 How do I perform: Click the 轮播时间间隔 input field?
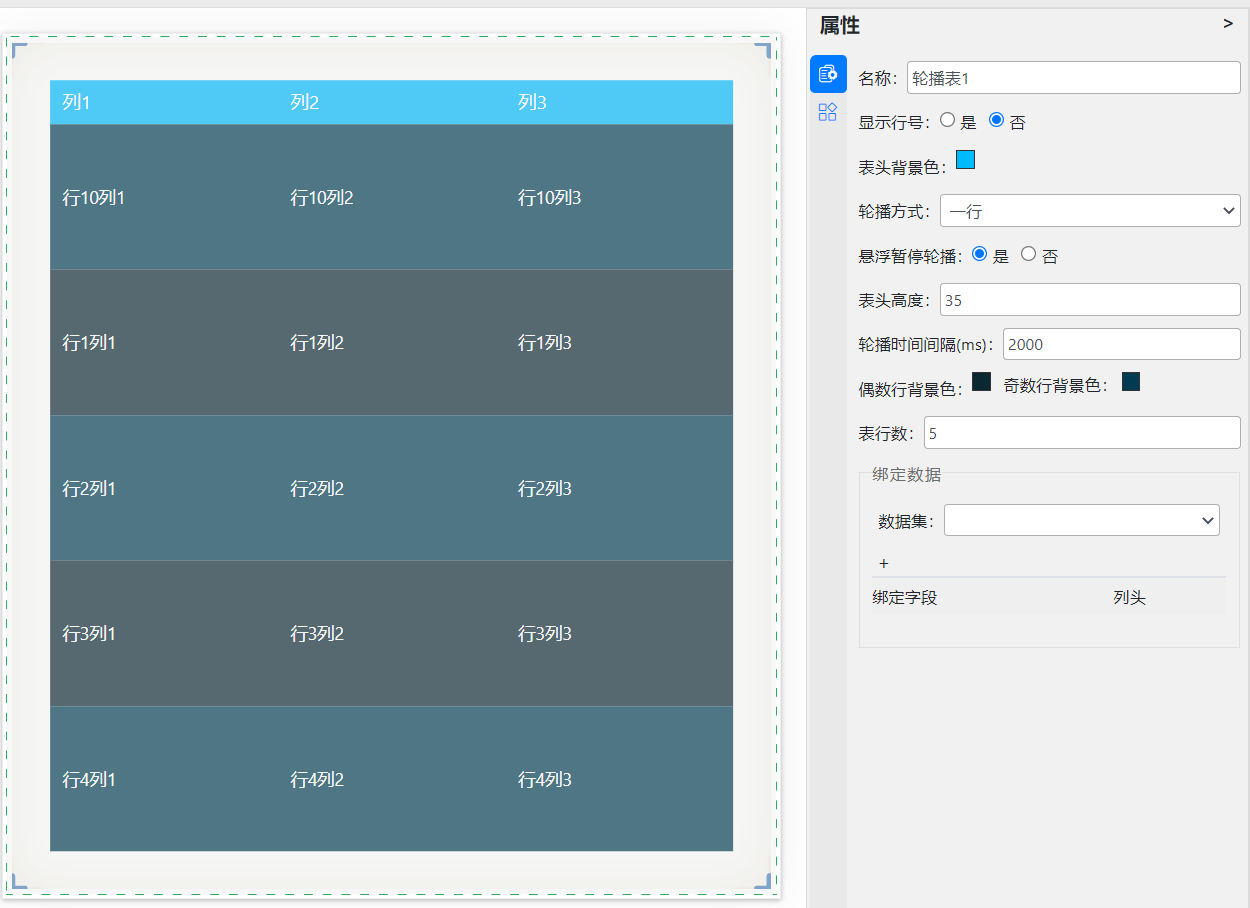(x=1122, y=344)
